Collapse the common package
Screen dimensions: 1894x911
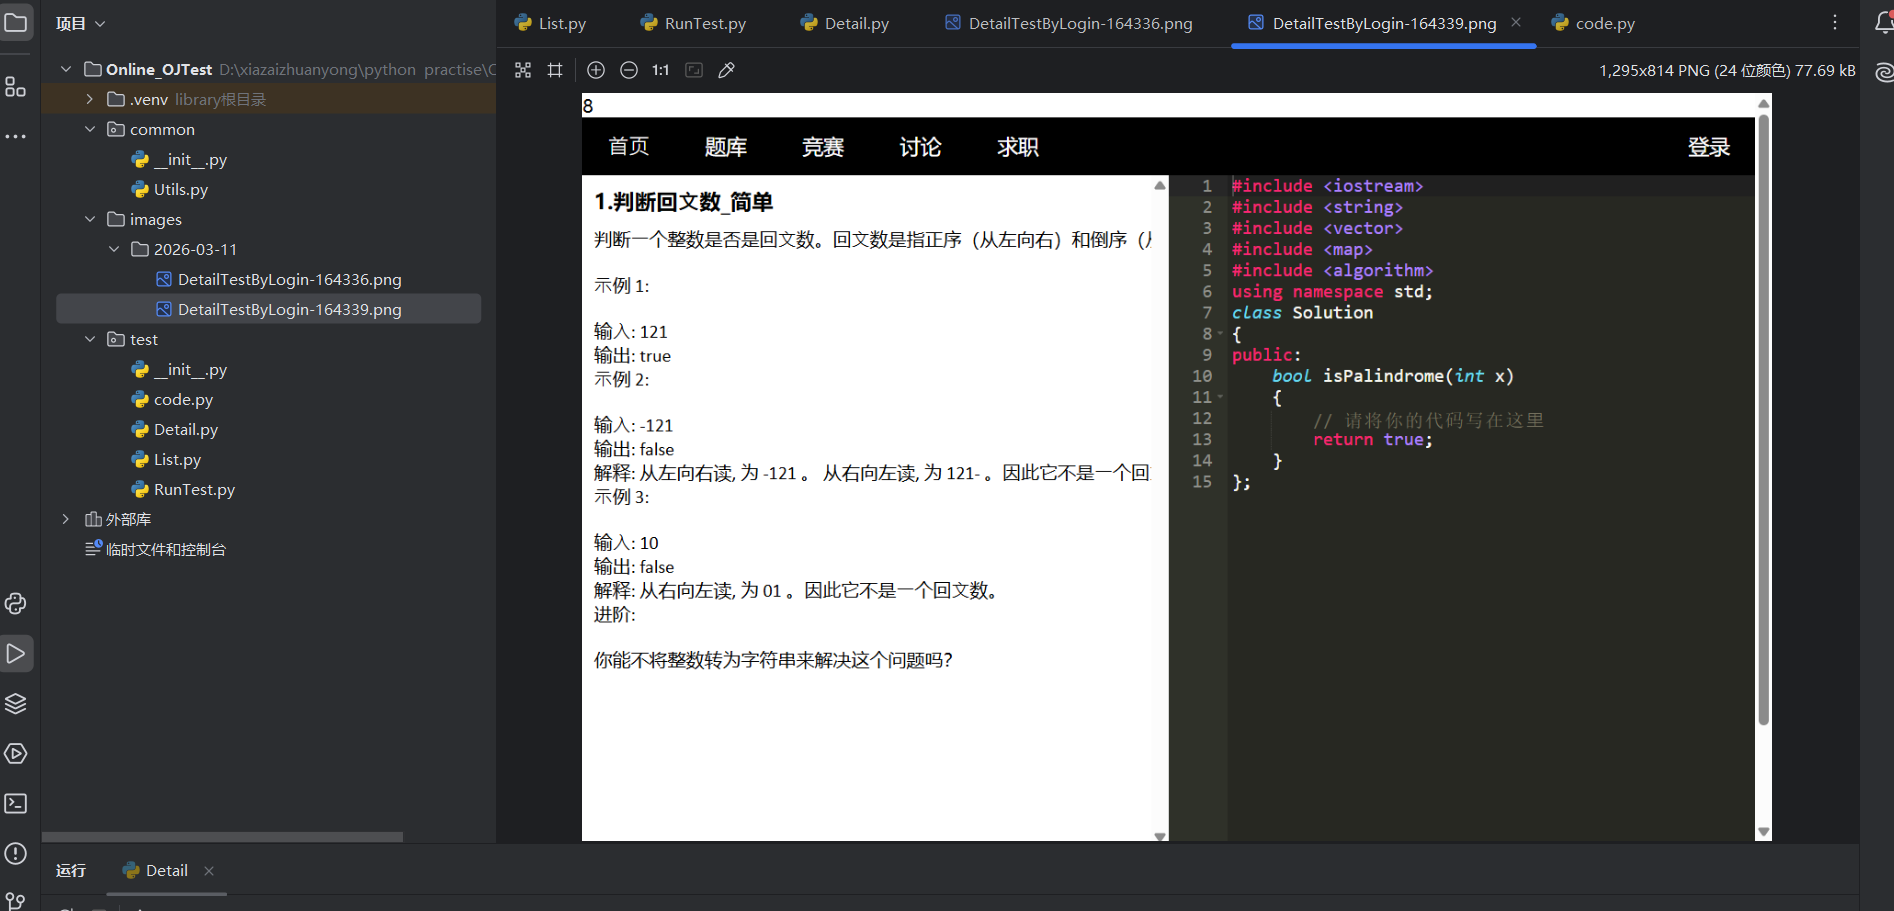pyautogui.click(x=90, y=129)
